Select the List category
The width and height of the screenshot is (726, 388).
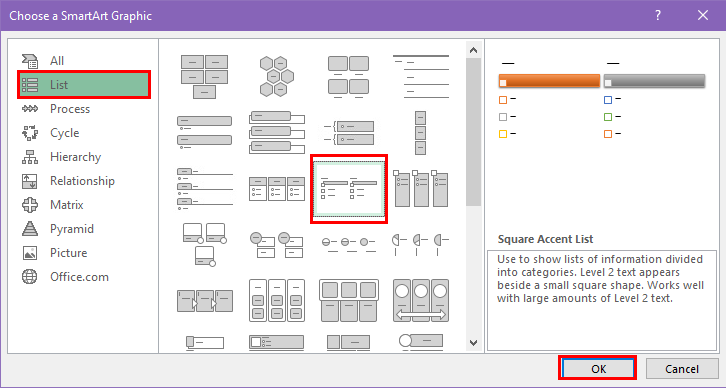tap(84, 85)
